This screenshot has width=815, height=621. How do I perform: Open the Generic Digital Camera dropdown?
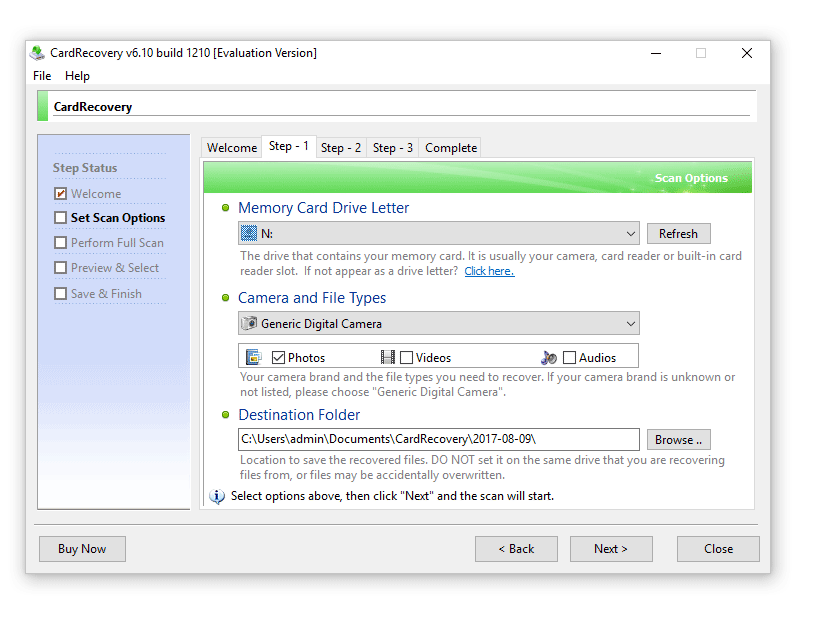coord(630,324)
